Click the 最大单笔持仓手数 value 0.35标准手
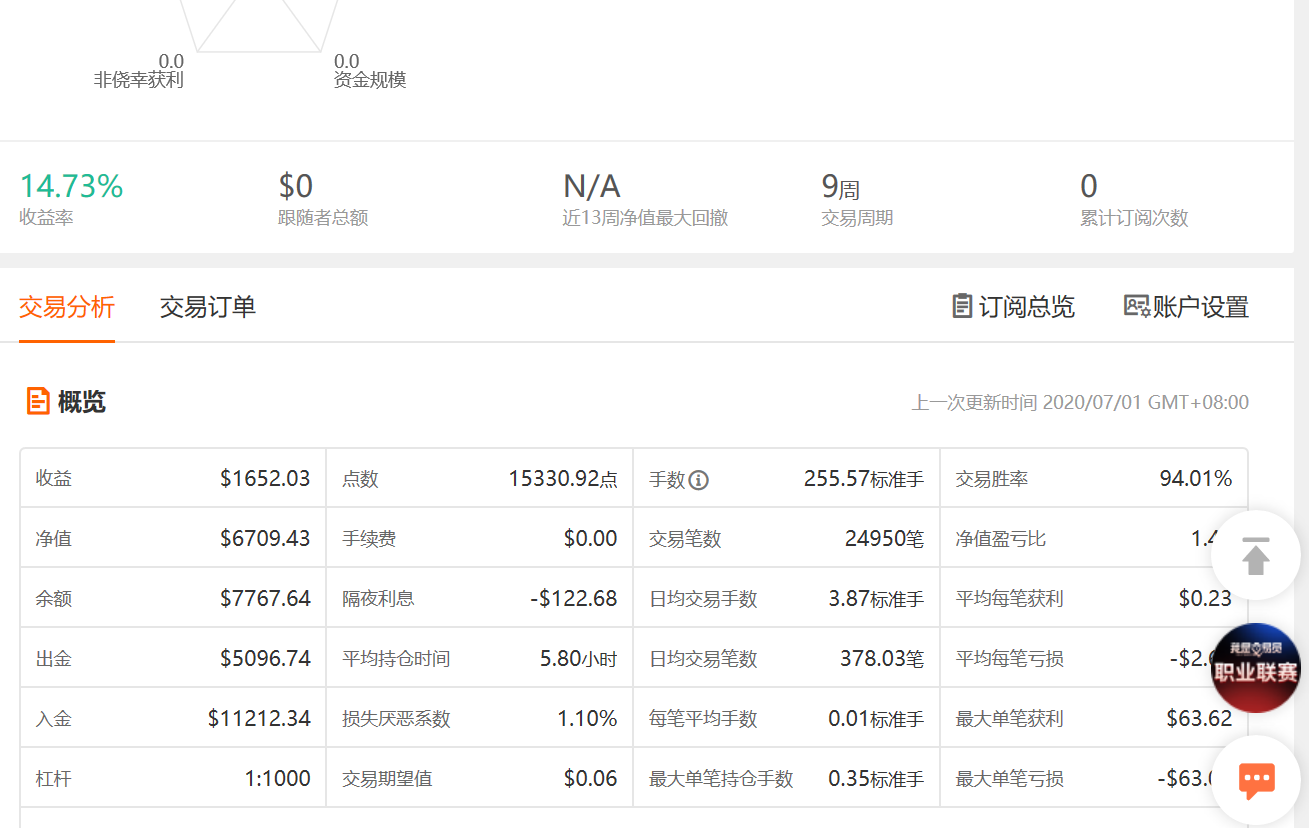Screen dimensions: 1309x828 (877, 779)
